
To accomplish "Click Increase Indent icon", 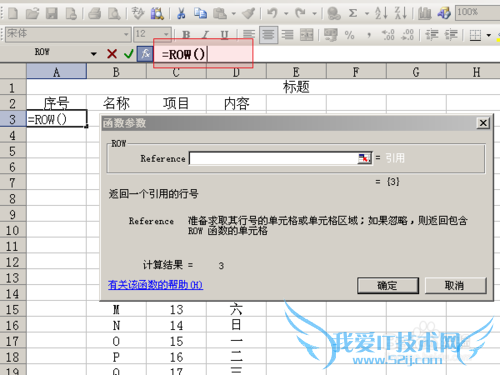I will tap(451, 35).
